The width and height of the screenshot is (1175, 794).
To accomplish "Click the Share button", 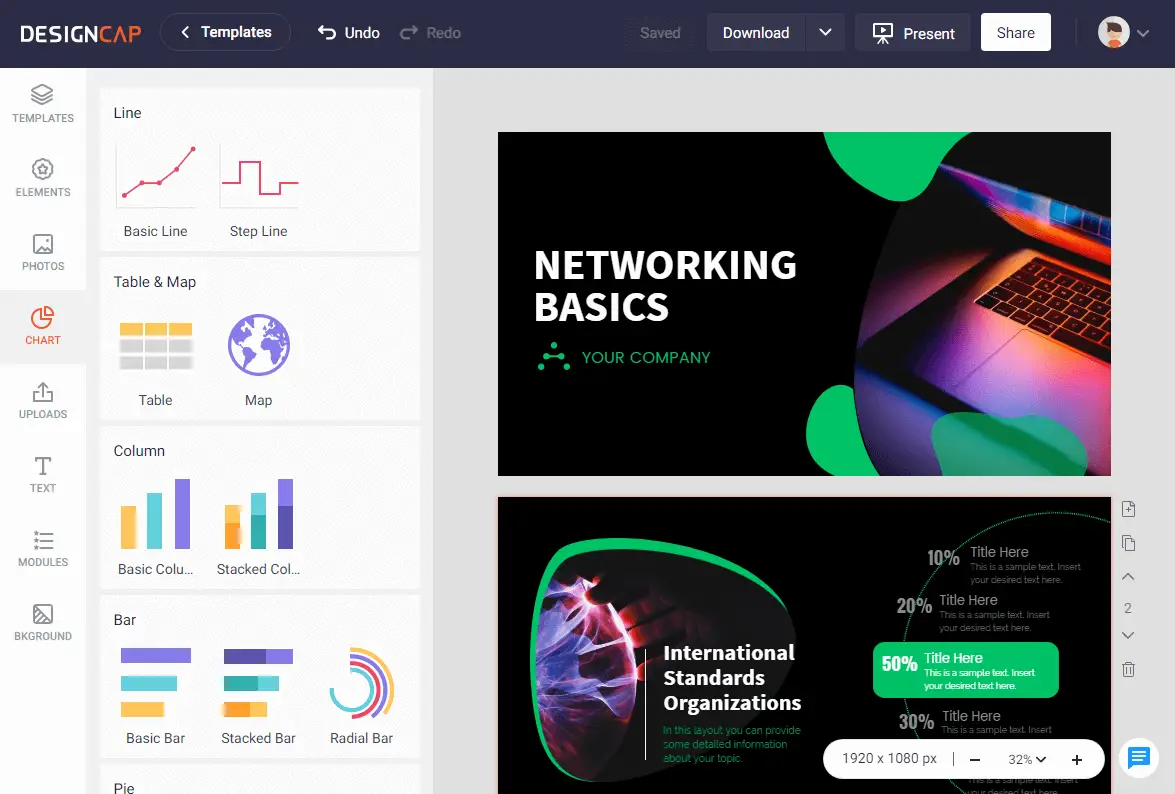I will click(x=1015, y=32).
